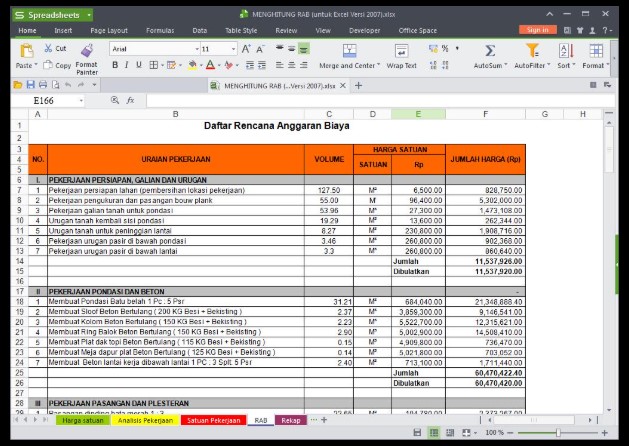629x446 pixels.
Task: Click the Cut scissors icon
Action: [x=49, y=48]
